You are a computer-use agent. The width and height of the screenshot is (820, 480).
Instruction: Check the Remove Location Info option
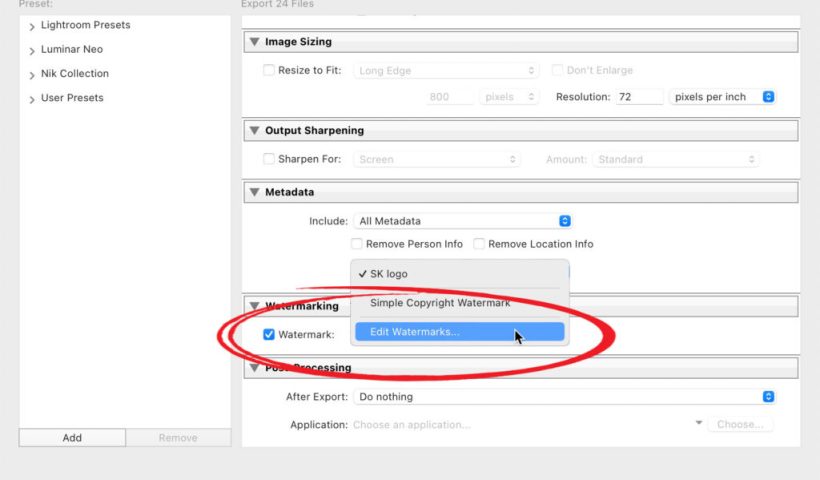(479, 244)
